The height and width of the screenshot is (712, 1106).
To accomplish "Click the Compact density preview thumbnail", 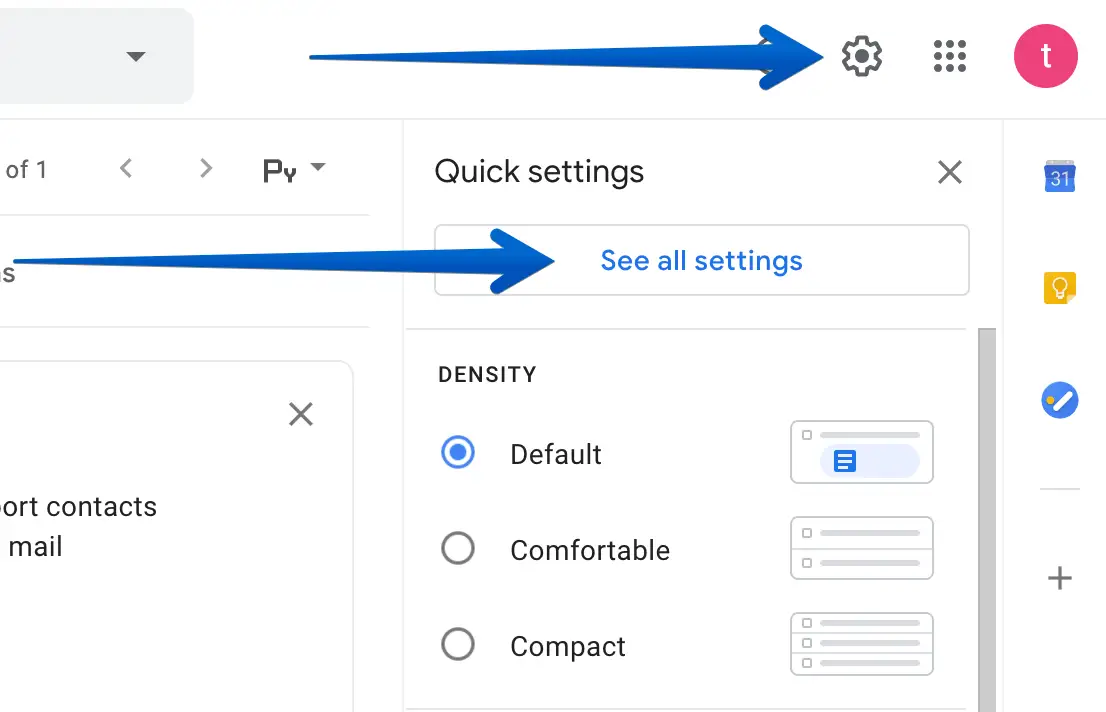I will 861,644.
